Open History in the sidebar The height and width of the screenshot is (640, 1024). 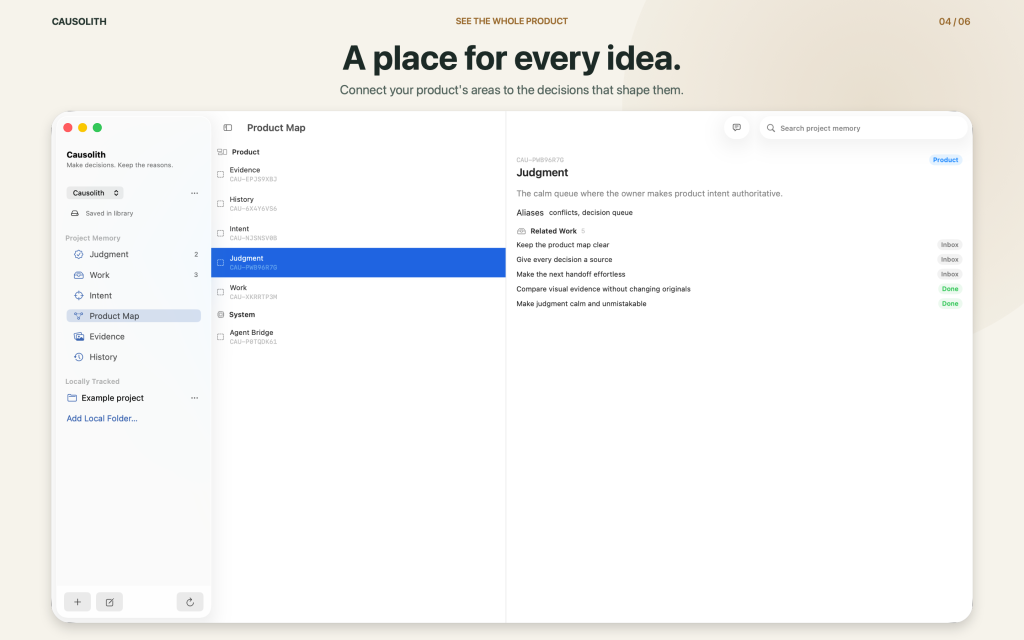[x=133, y=357]
